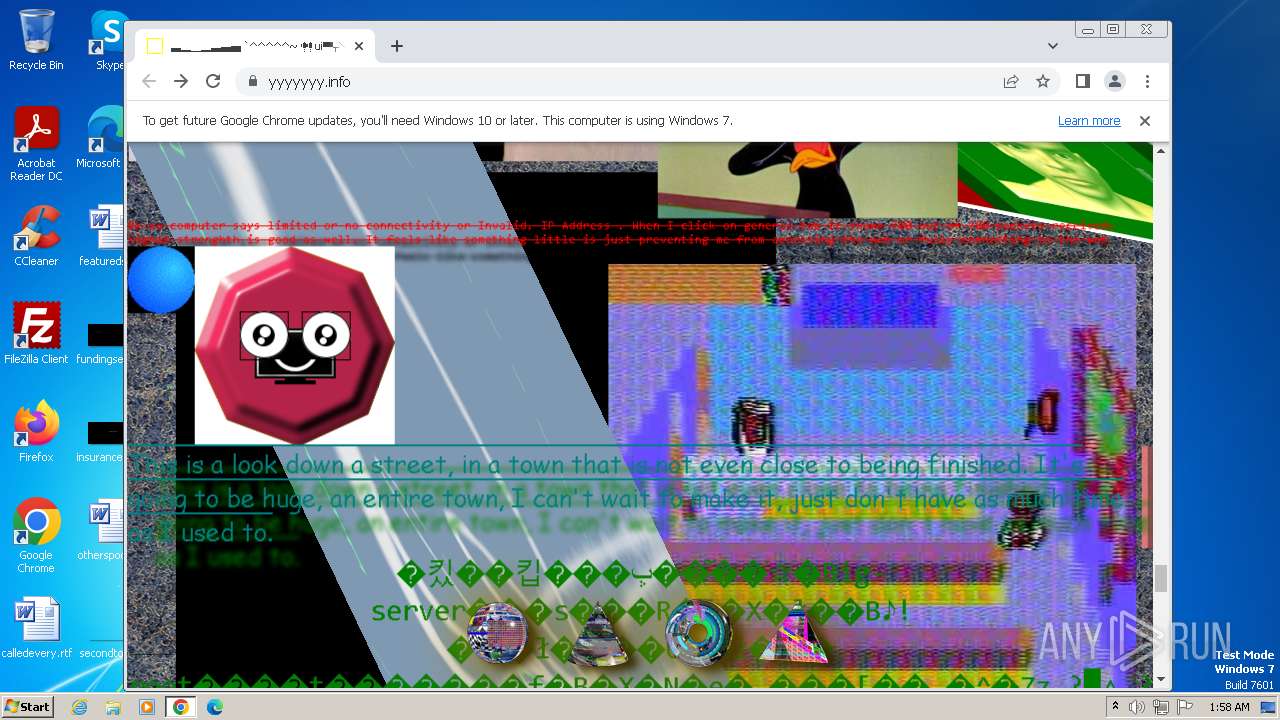Open the Learn more link
This screenshot has height=720, width=1280.
coord(1089,121)
